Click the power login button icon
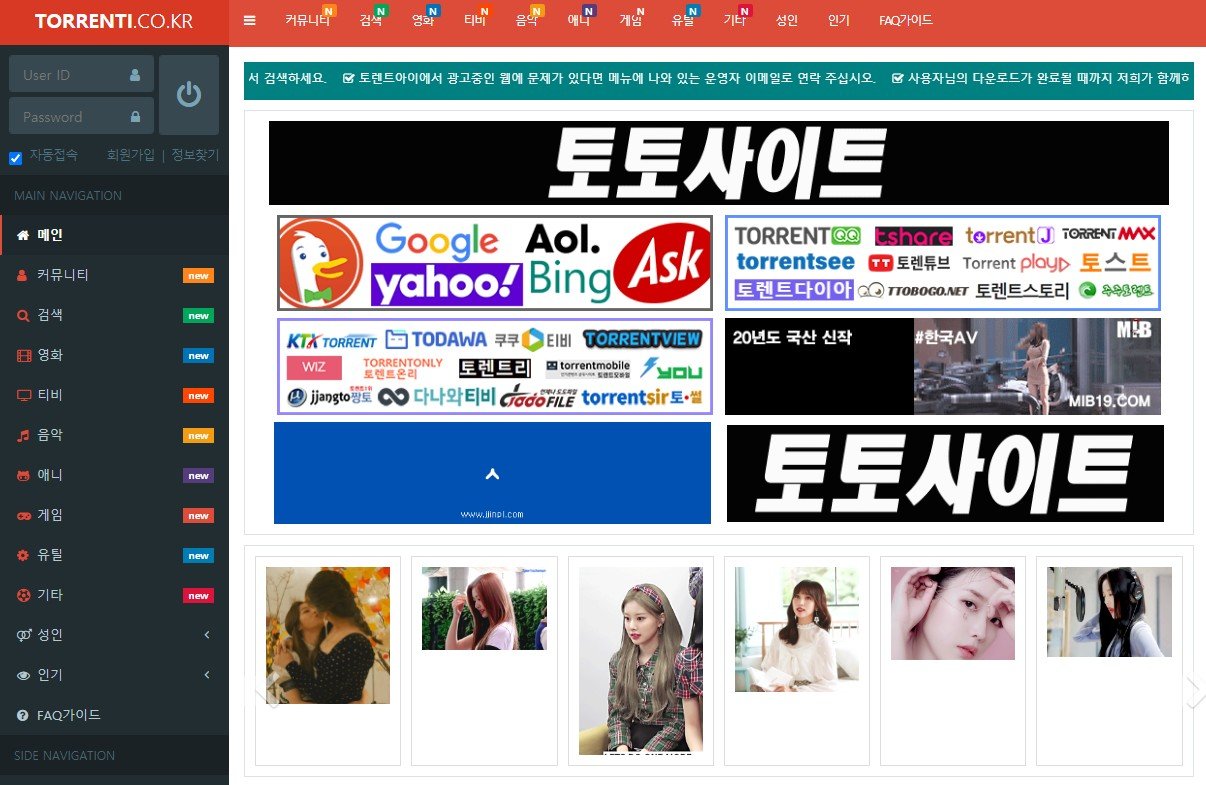Screen dimensions: 1206x785 tap(189, 95)
